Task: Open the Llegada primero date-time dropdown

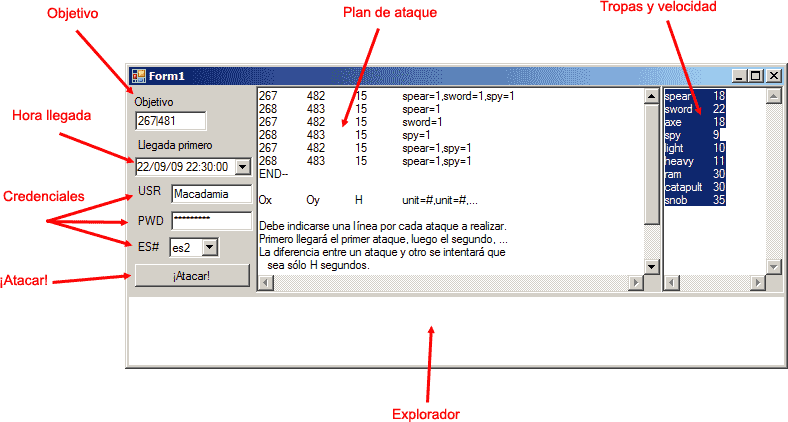Action: (x=242, y=167)
